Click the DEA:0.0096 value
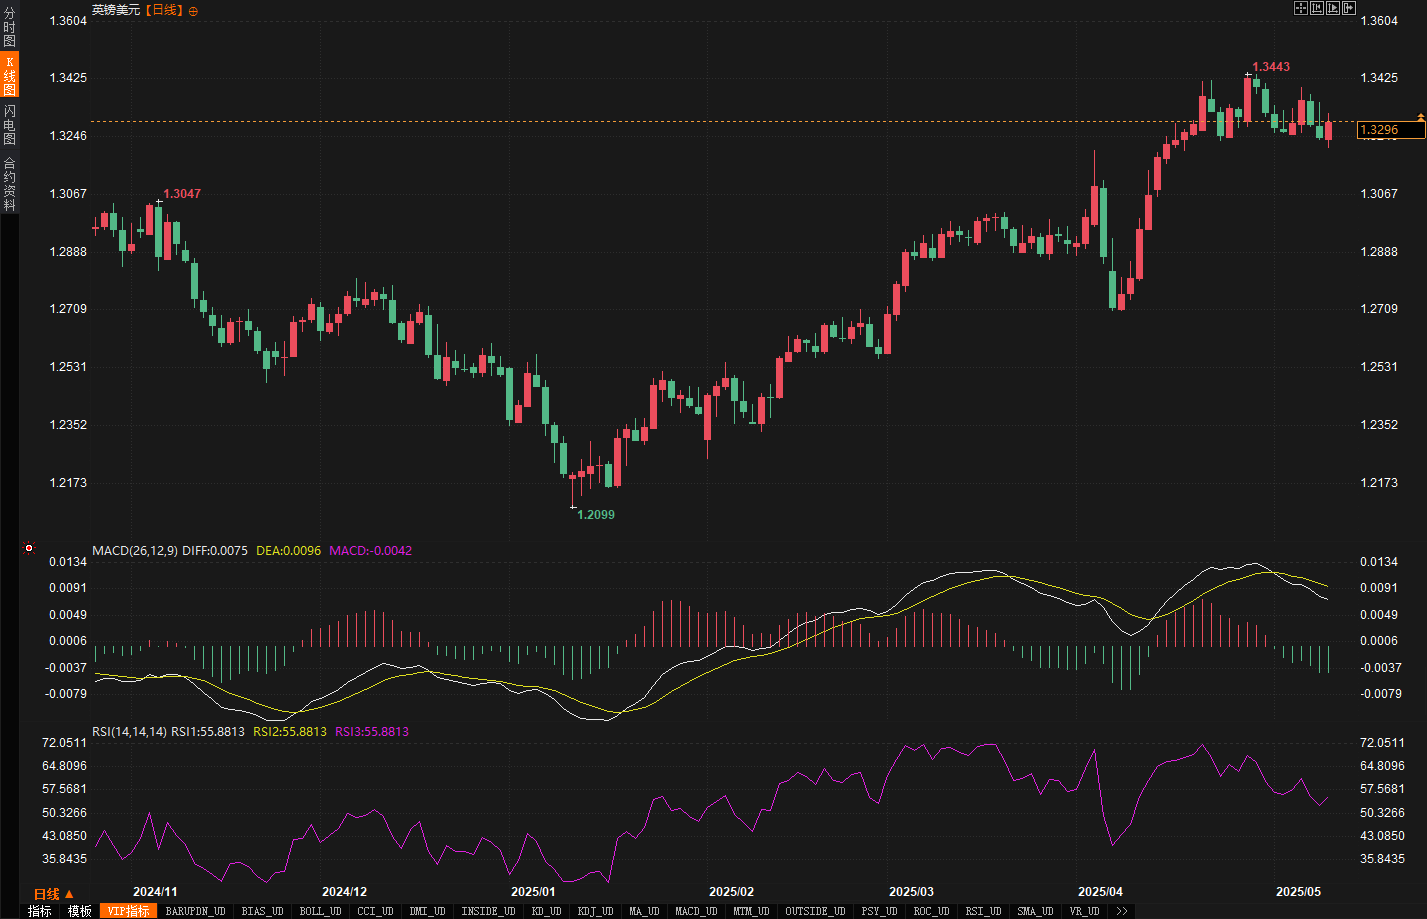The width and height of the screenshot is (1427, 919). 289,551
